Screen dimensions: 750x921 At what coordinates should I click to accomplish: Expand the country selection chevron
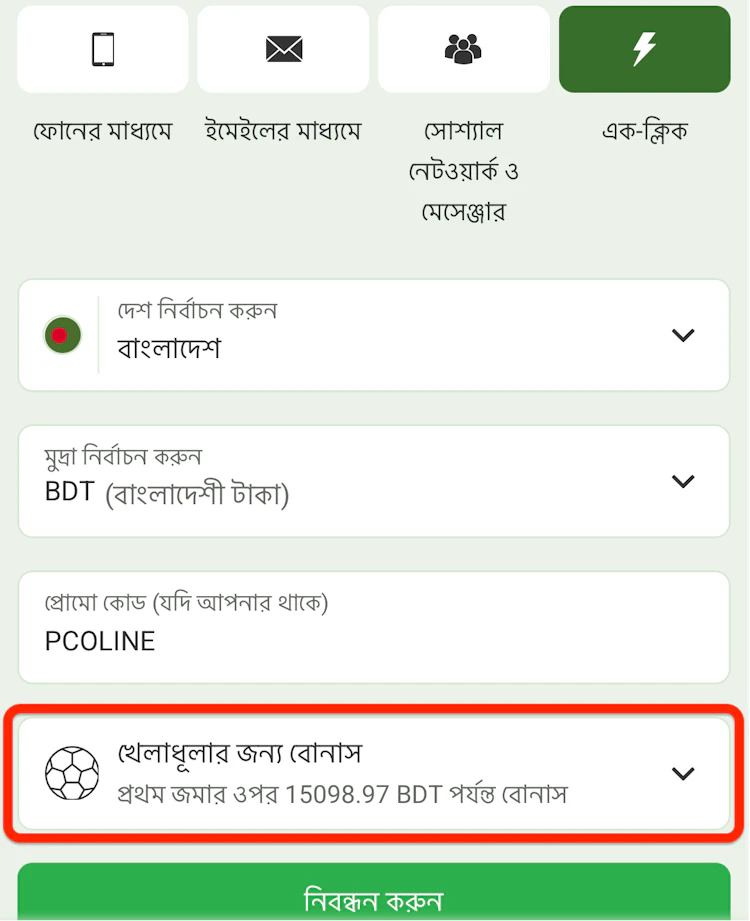click(x=683, y=335)
